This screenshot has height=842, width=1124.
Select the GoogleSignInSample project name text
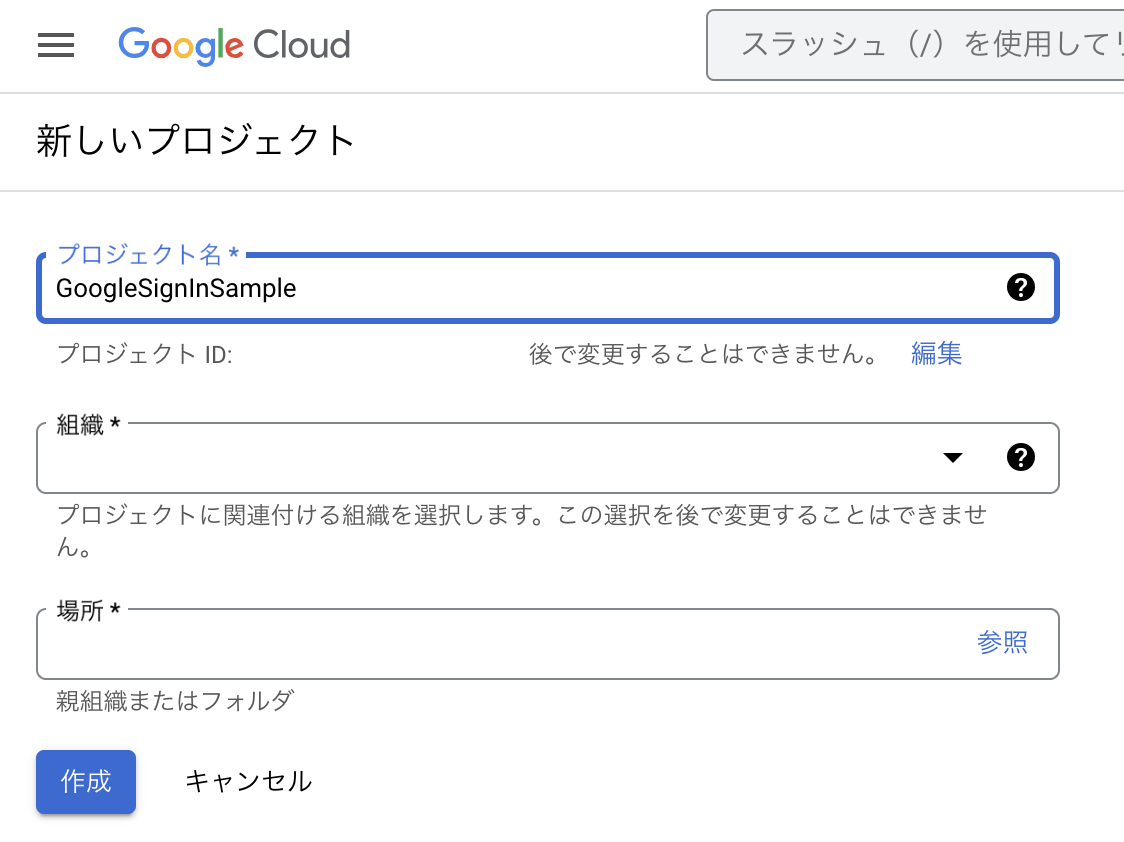(x=175, y=288)
